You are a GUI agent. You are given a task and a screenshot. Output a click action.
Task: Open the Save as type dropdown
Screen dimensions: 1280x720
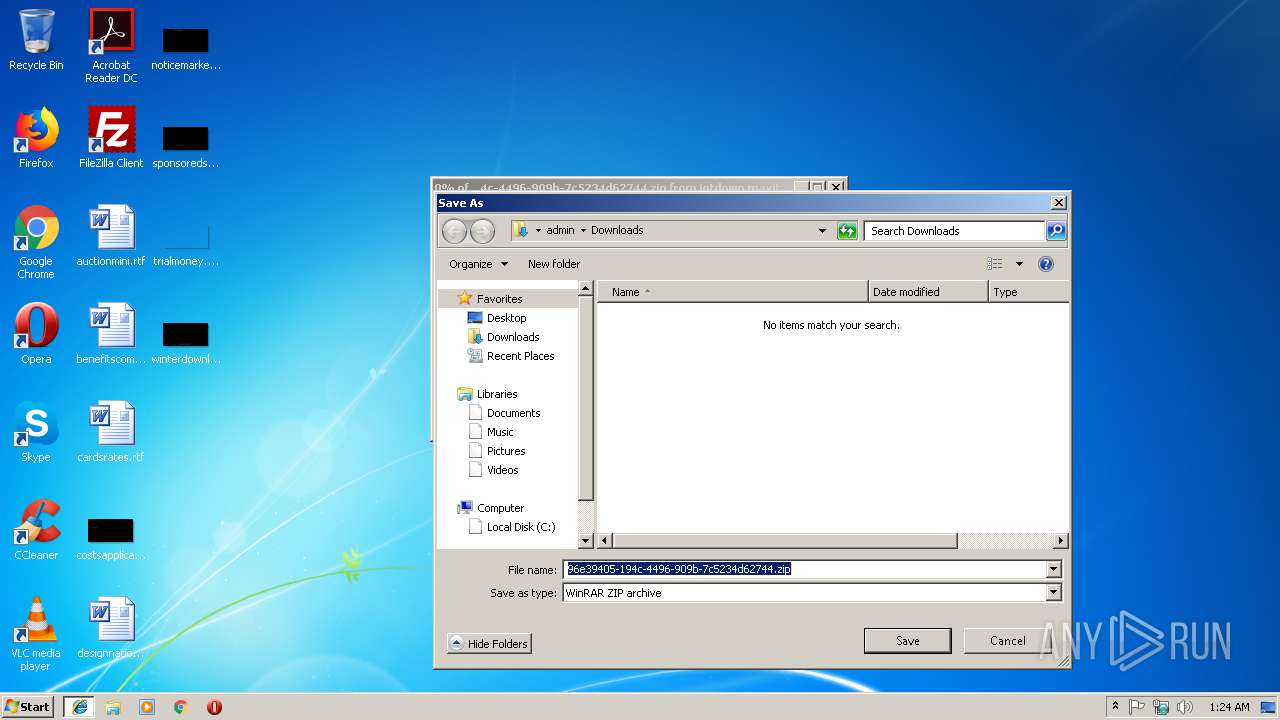1053,593
